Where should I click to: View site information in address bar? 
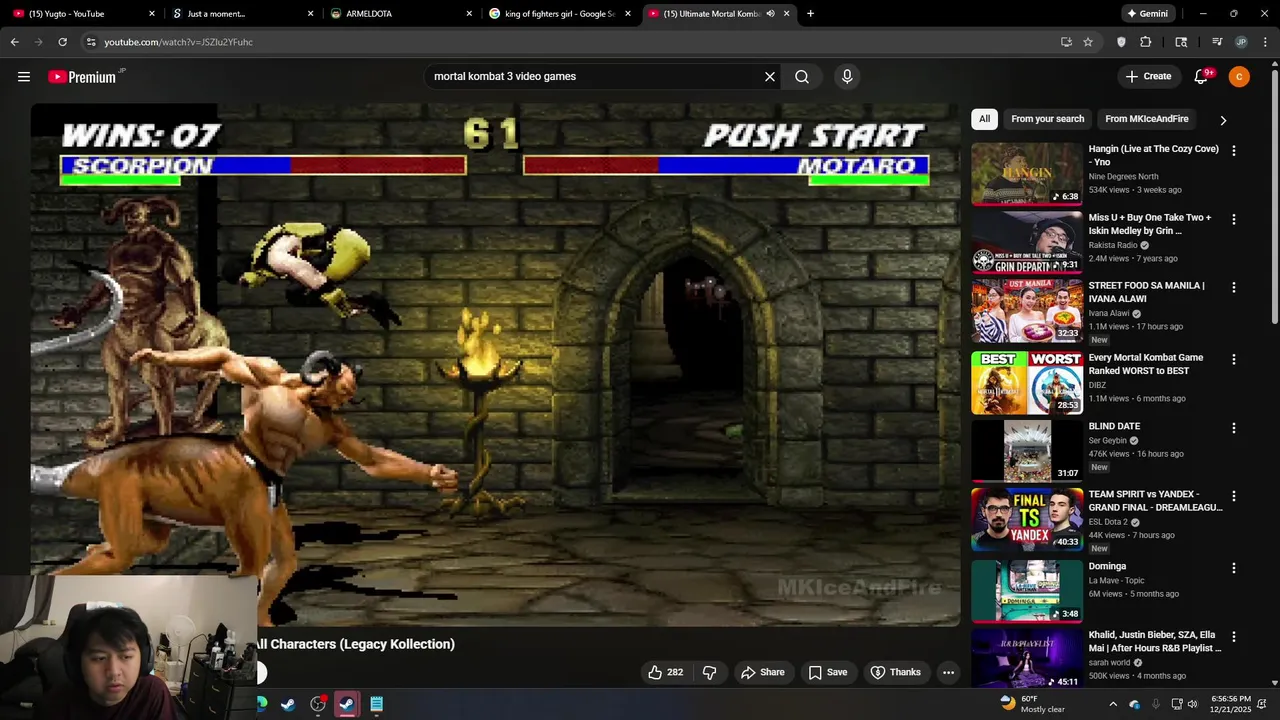click(x=91, y=42)
